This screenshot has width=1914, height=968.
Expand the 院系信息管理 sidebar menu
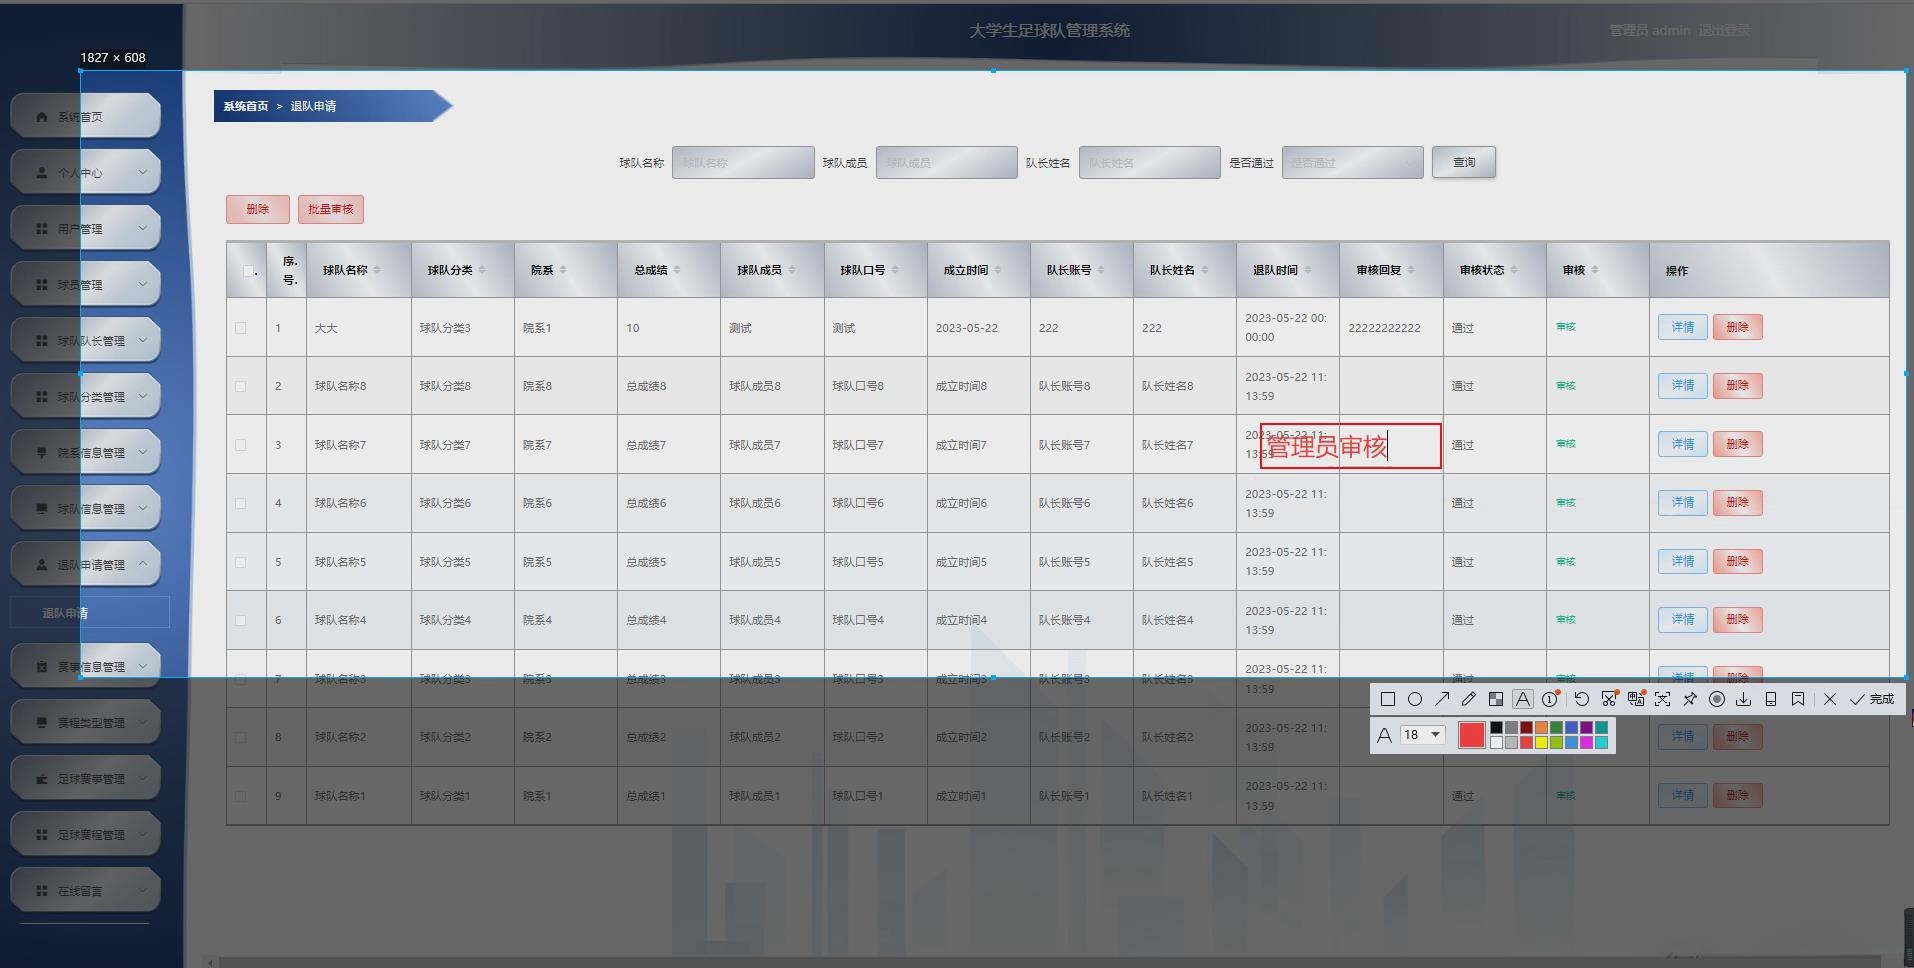pos(85,452)
